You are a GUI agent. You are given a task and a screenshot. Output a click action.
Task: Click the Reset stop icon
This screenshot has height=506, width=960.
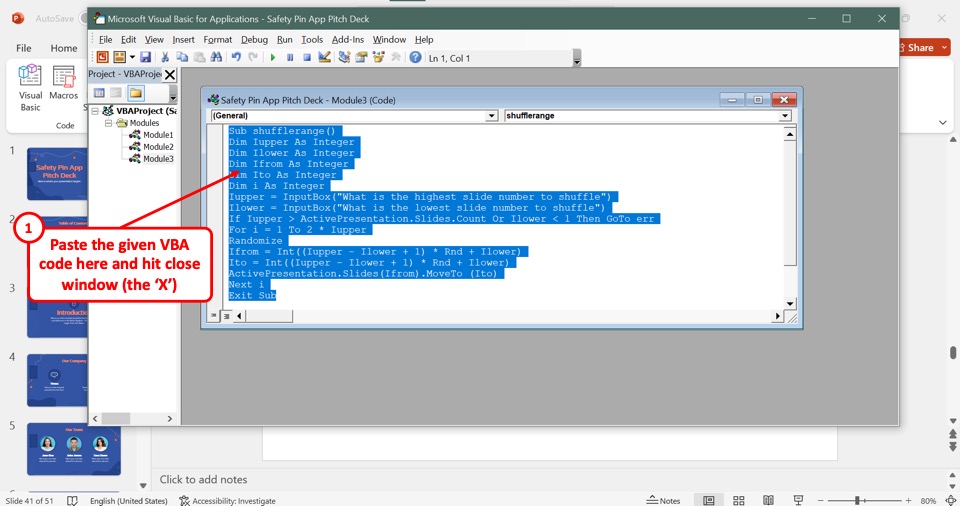point(307,58)
